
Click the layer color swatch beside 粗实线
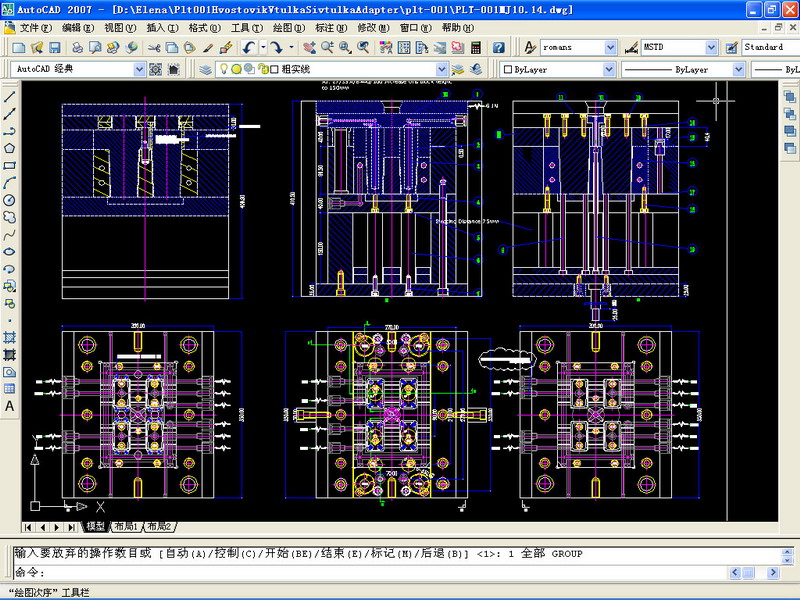[272, 69]
